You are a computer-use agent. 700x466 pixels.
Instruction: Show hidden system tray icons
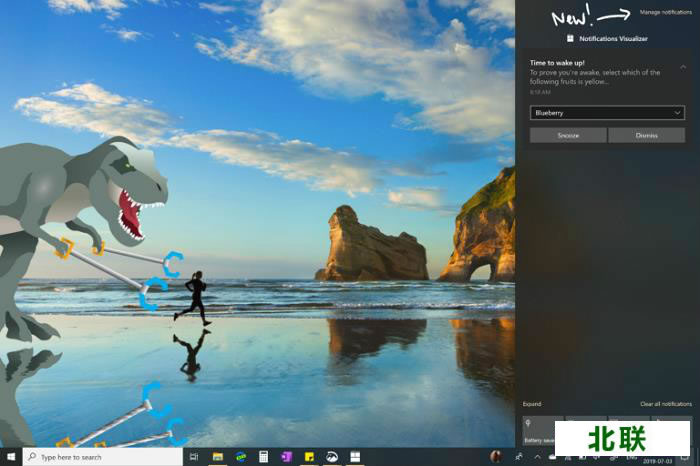537,457
